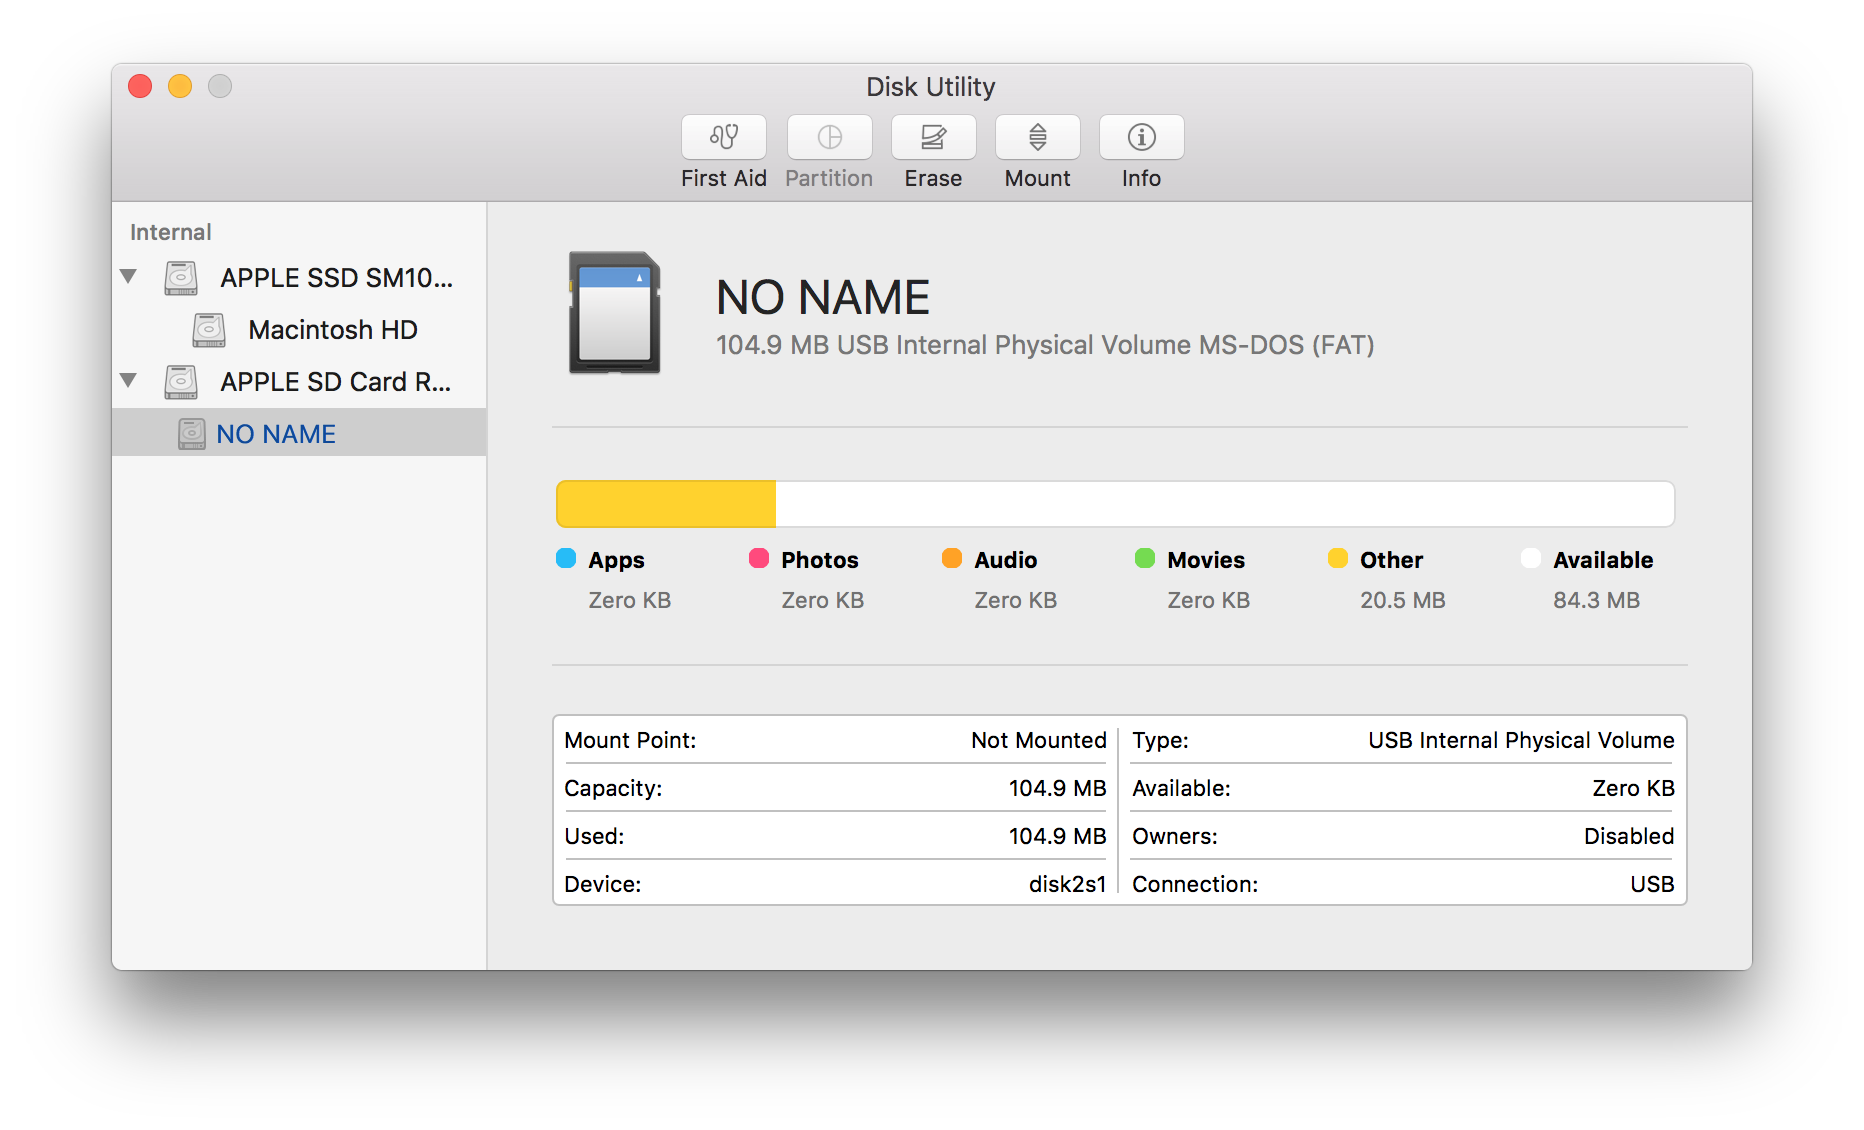Click the white Available legend dot
The height and width of the screenshot is (1130, 1864).
[1531, 558]
